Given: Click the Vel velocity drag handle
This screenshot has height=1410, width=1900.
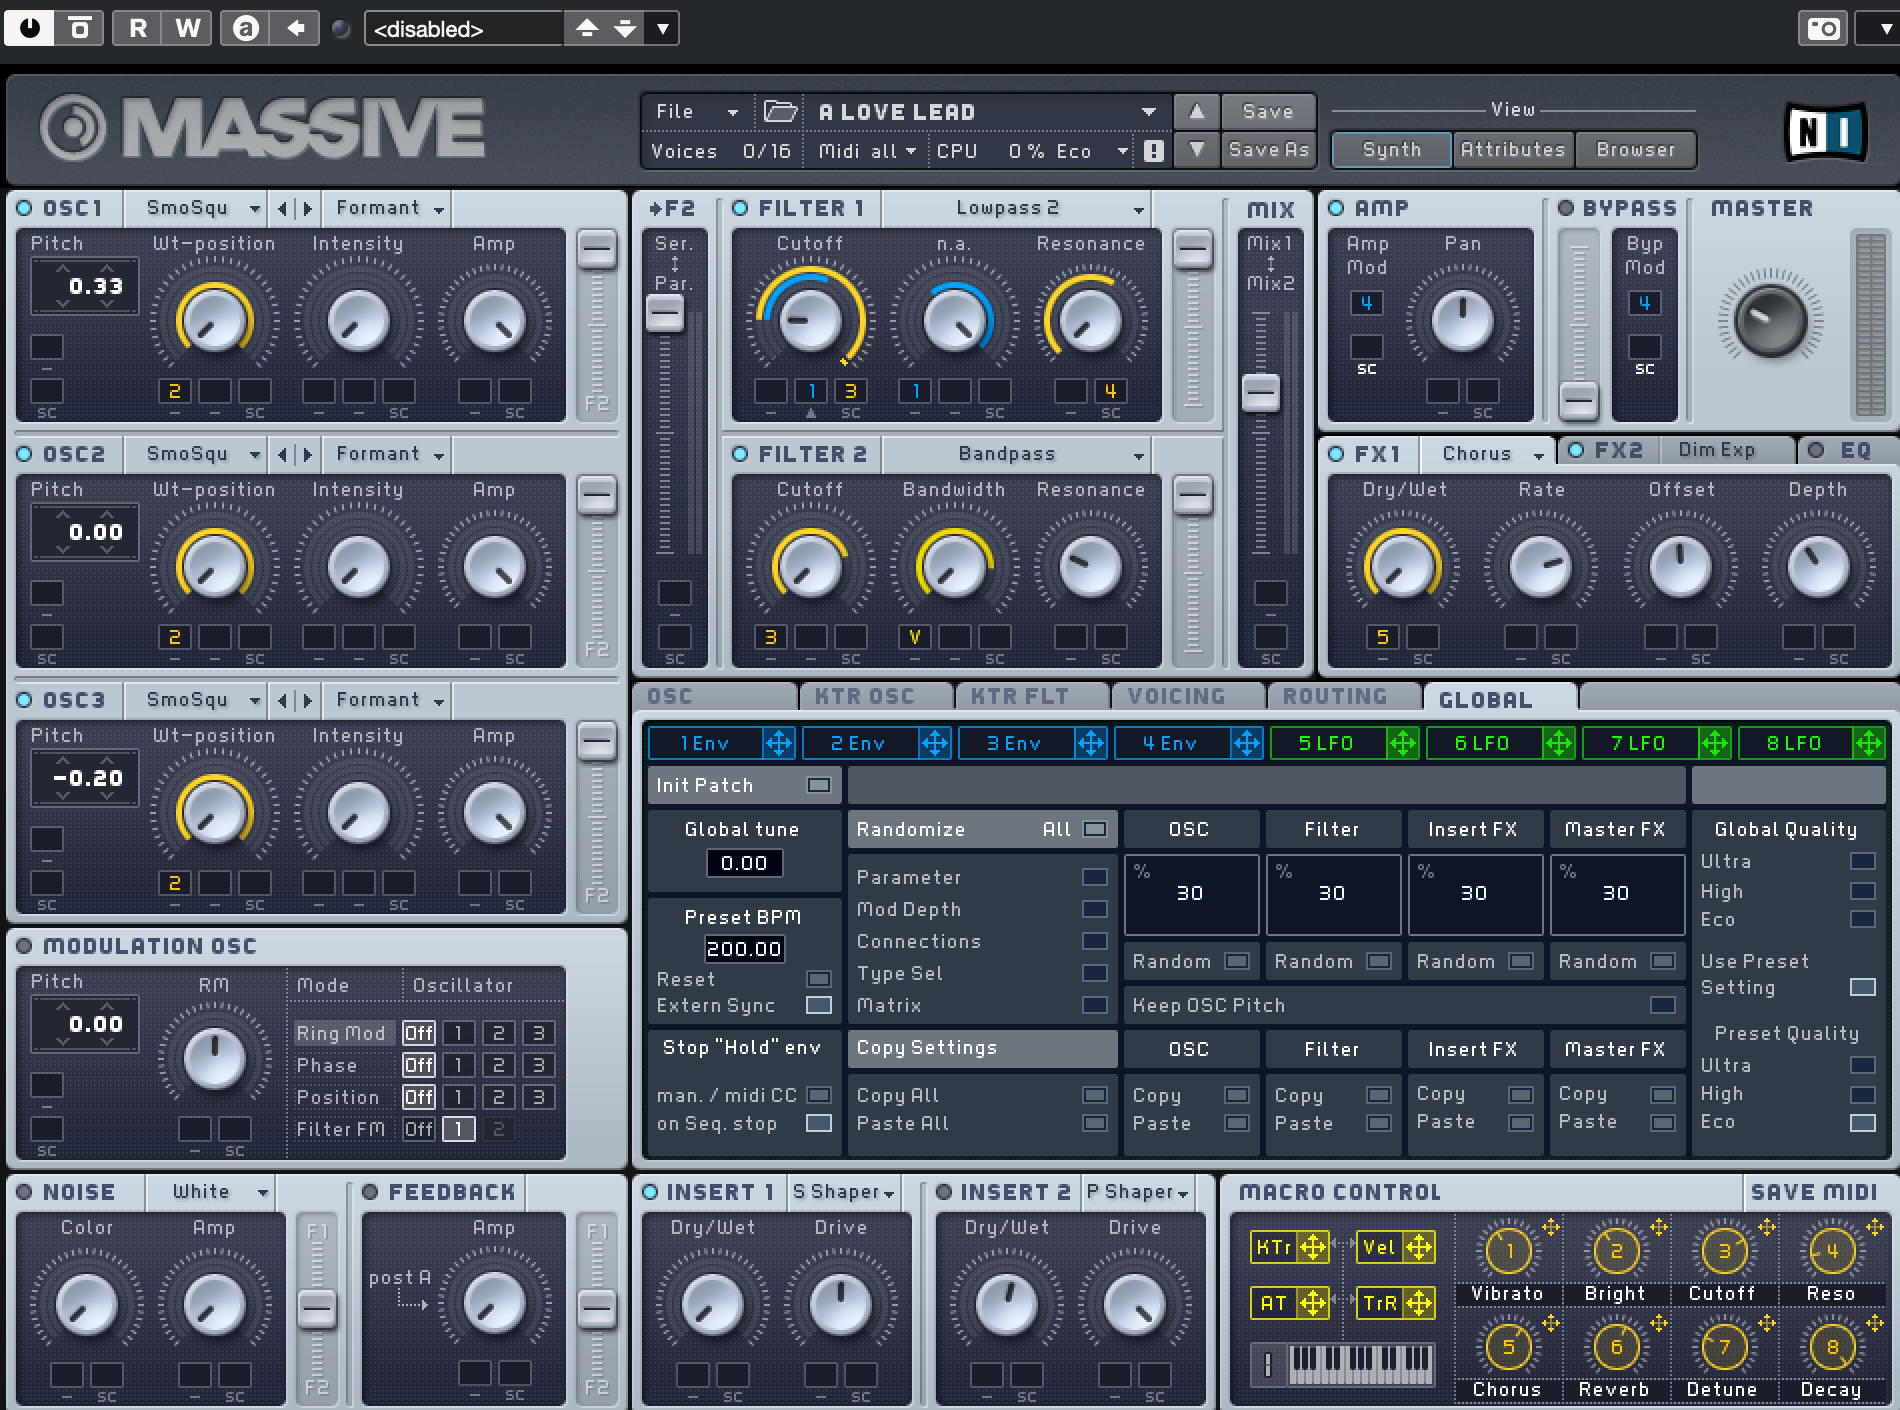Looking at the screenshot, I should pos(1419,1247).
